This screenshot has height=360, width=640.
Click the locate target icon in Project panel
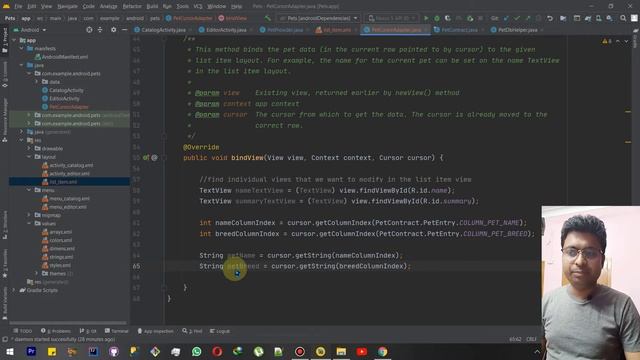point(89,30)
